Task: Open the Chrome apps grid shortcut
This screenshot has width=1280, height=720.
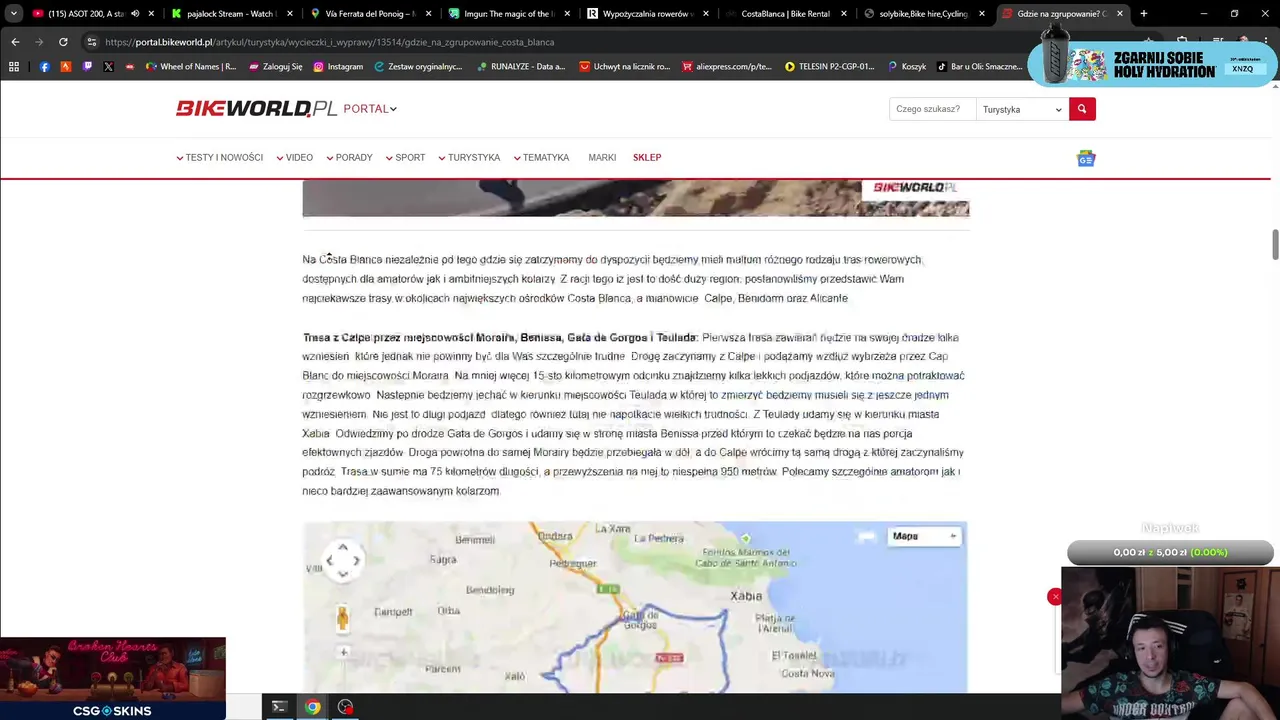Action: point(14,66)
